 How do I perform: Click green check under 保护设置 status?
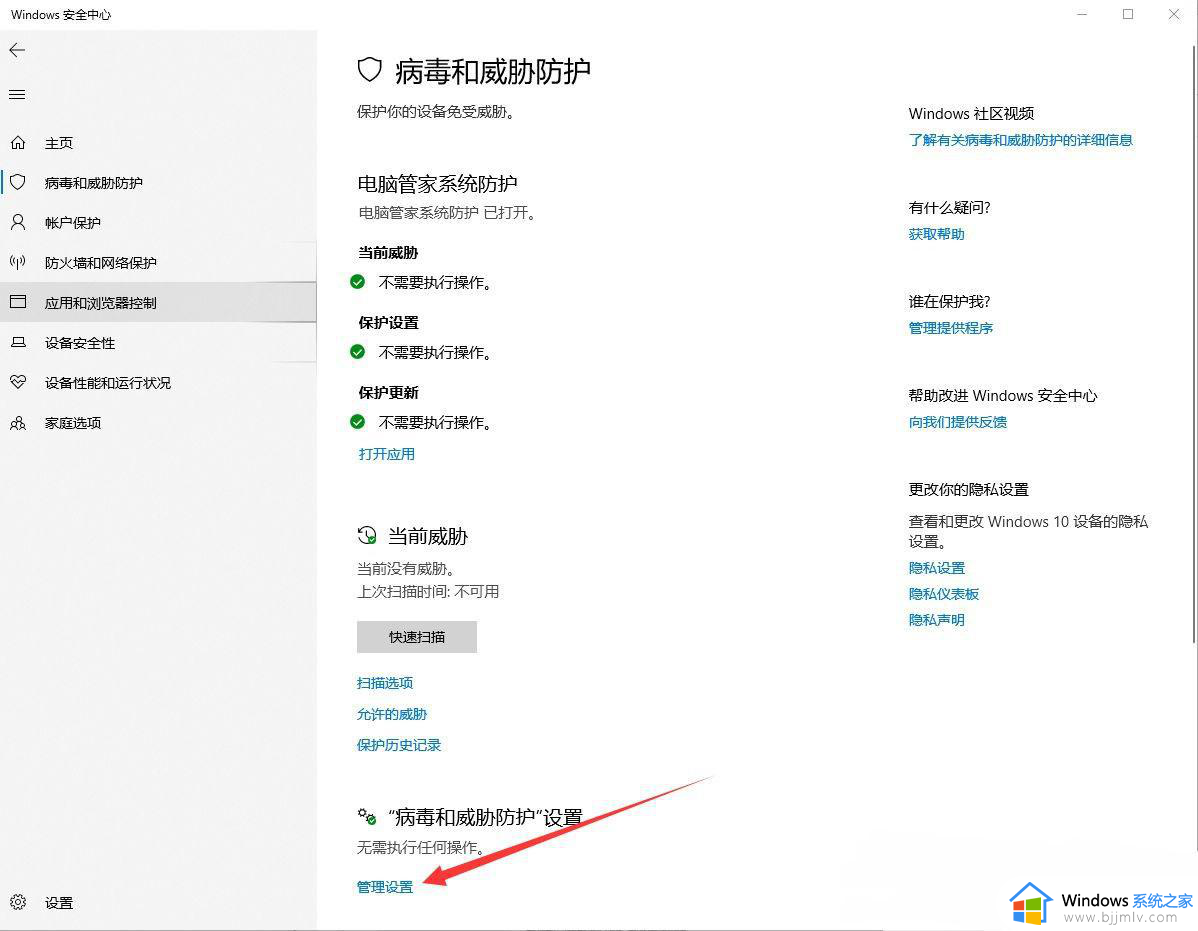point(358,352)
